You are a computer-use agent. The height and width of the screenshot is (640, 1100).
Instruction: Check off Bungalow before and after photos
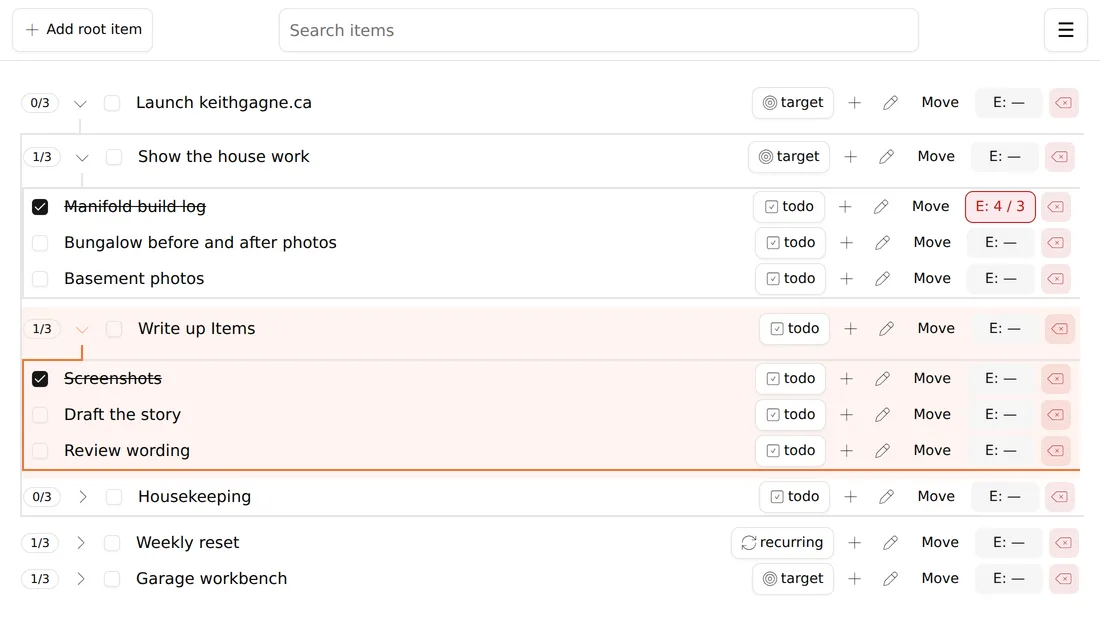[x=40, y=243]
